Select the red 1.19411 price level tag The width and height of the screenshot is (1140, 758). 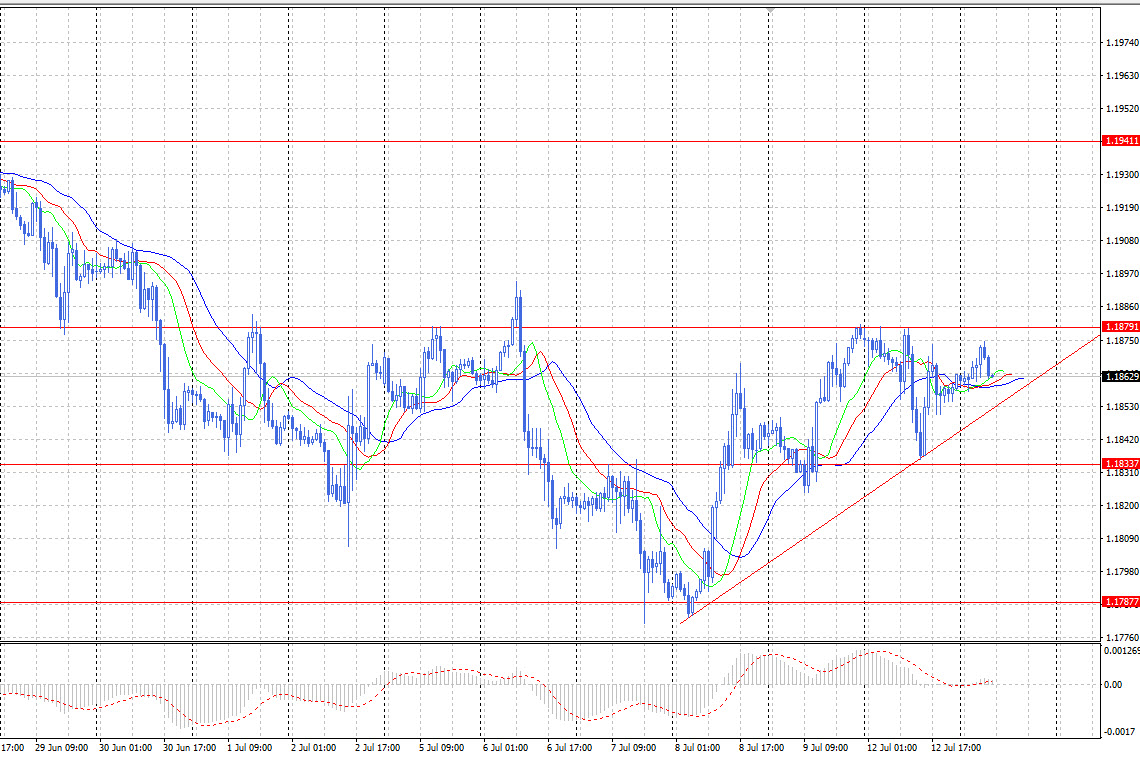[1121, 141]
